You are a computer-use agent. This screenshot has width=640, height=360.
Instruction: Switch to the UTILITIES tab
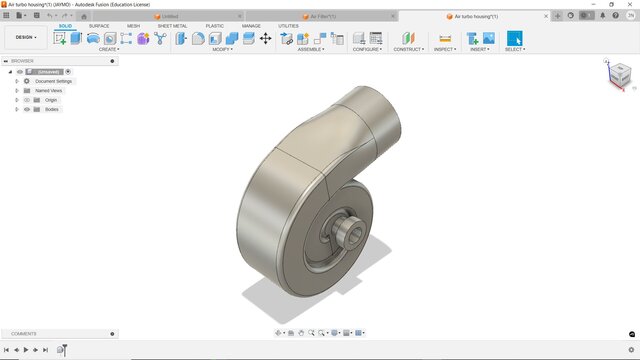[x=289, y=26]
